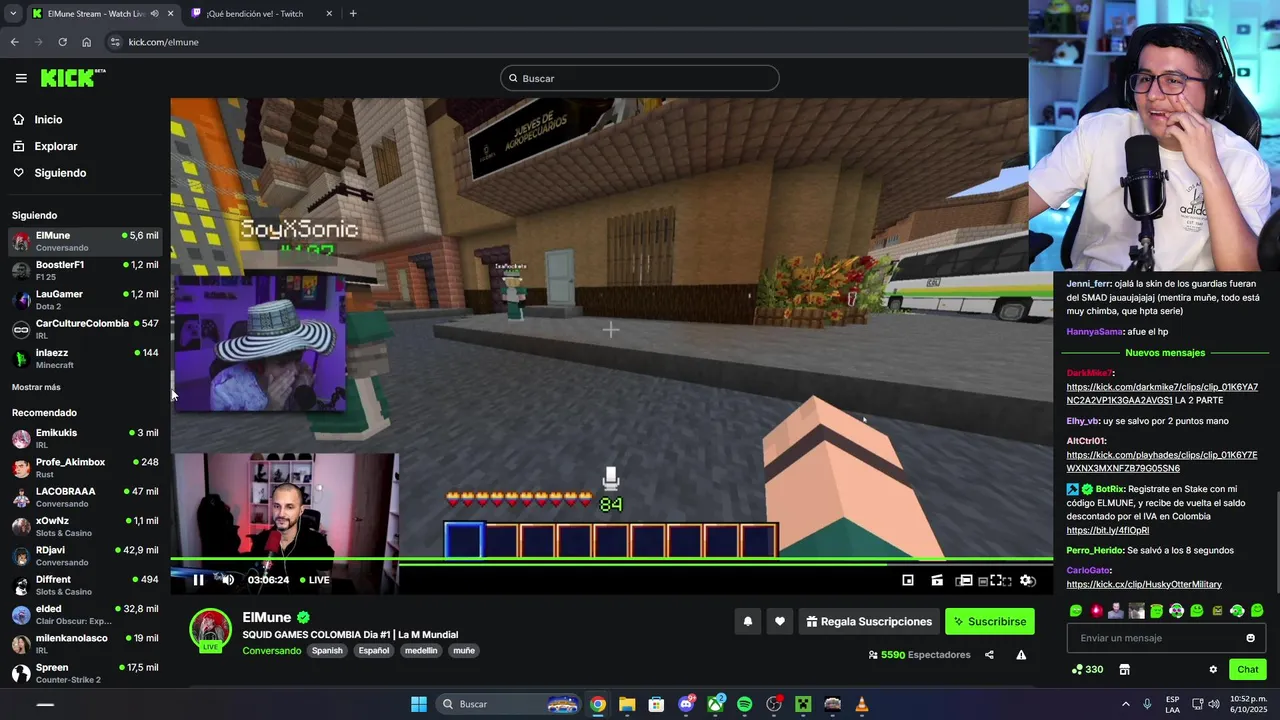Click the browser home button

(x=86, y=42)
